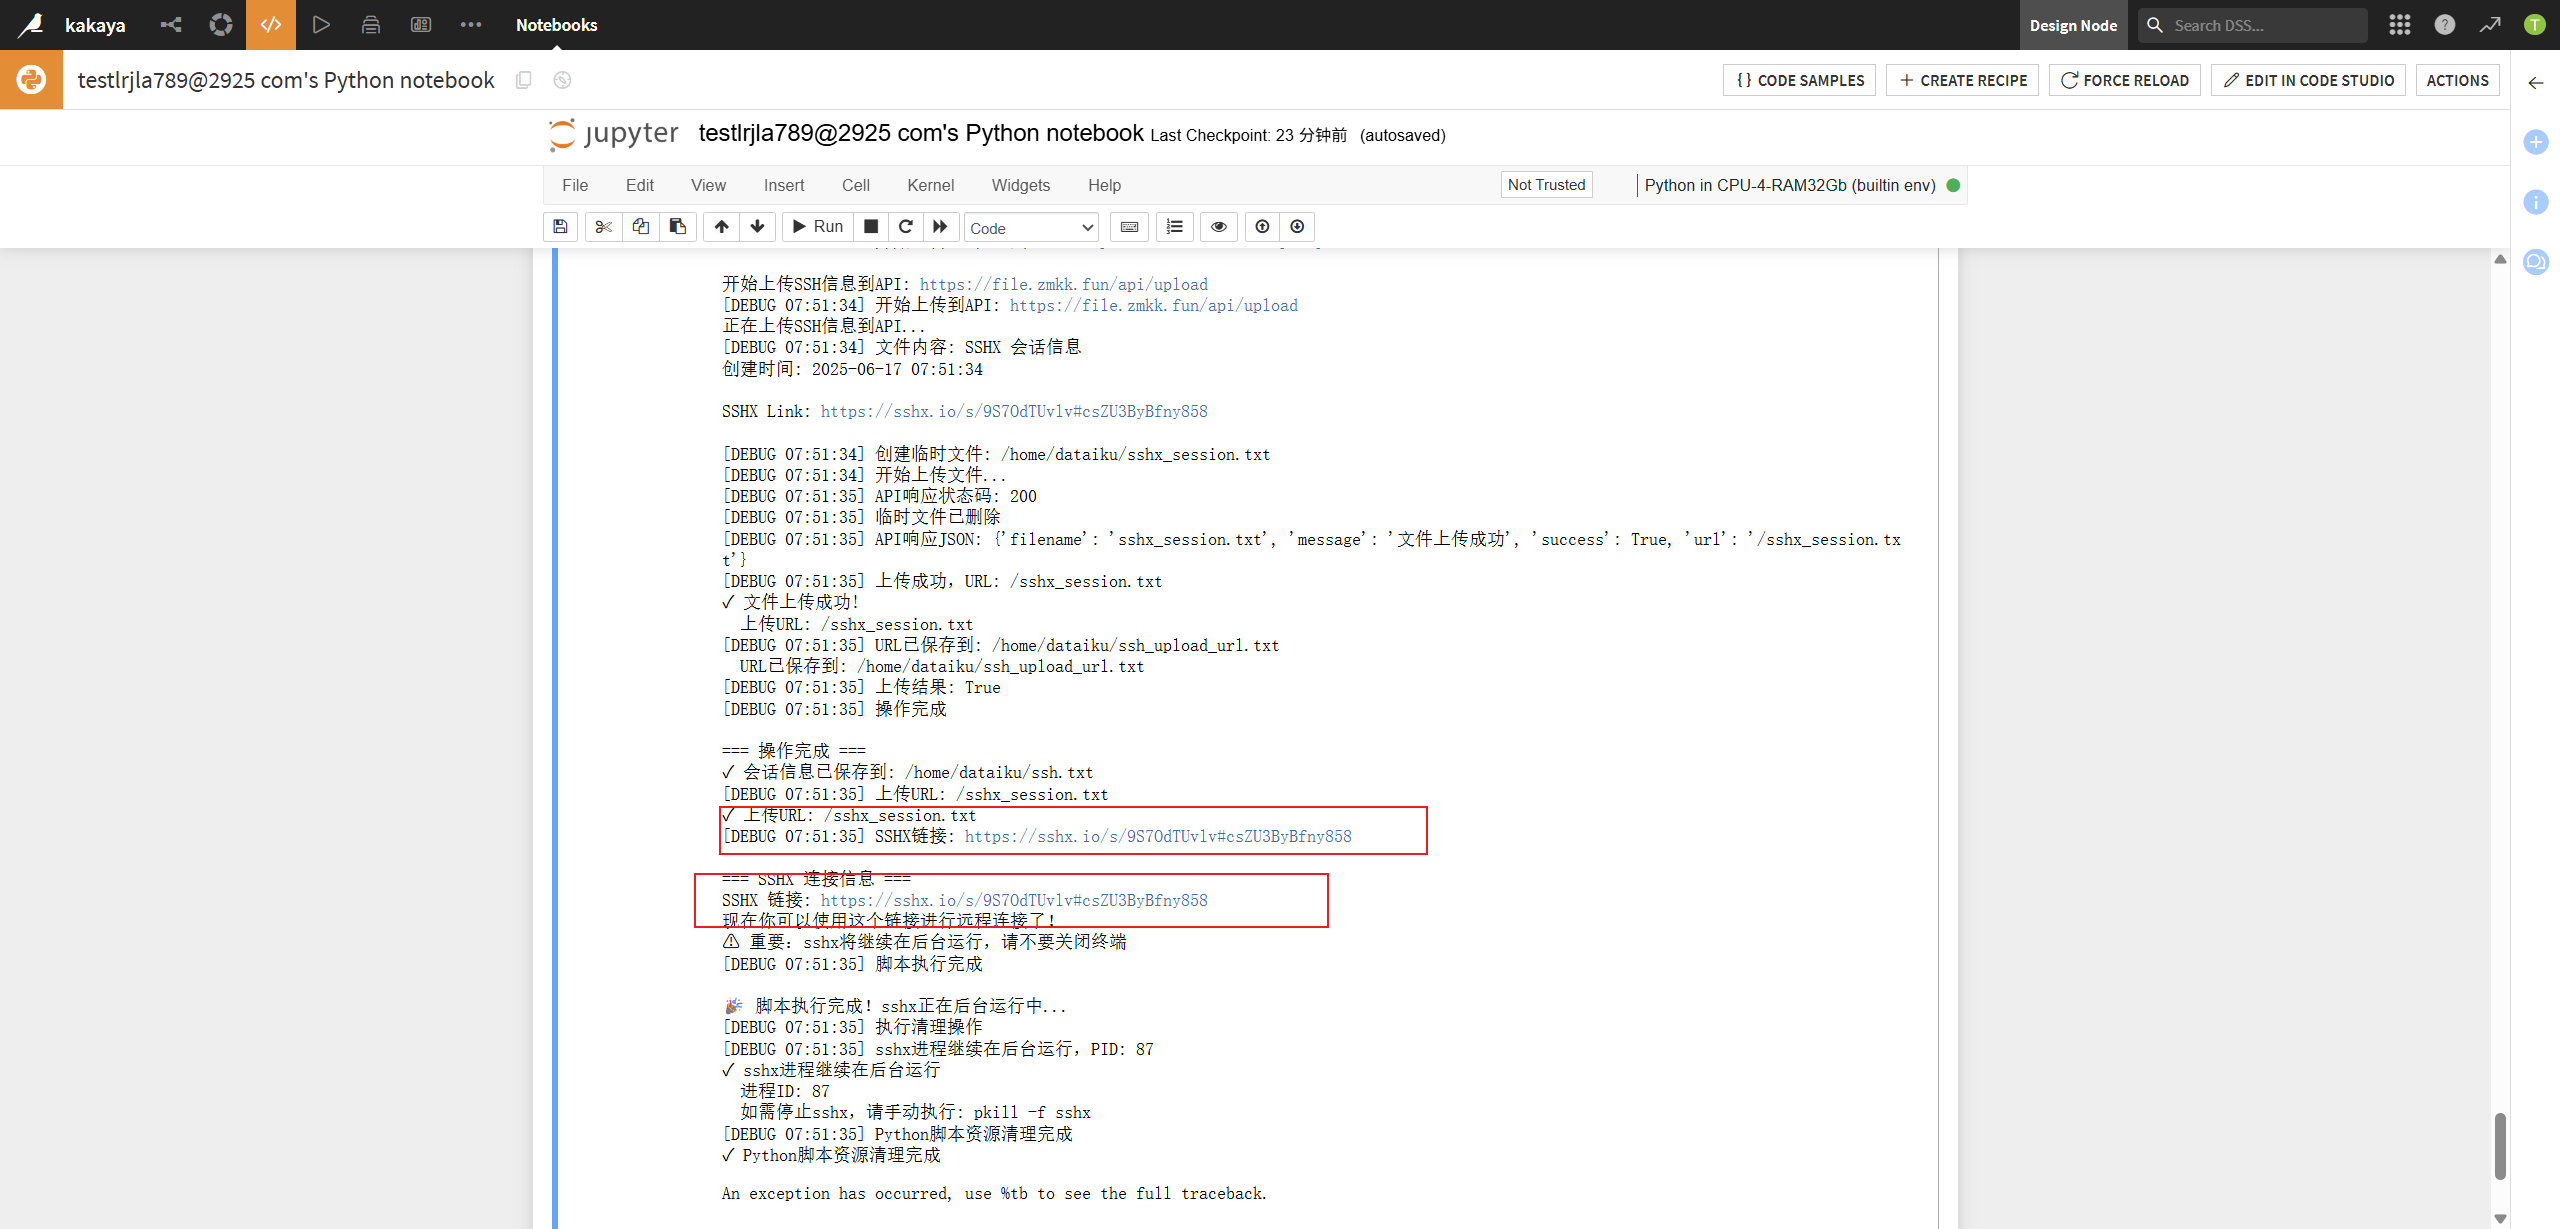Copy selected cells icon

pyautogui.click(x=640, y=227)
